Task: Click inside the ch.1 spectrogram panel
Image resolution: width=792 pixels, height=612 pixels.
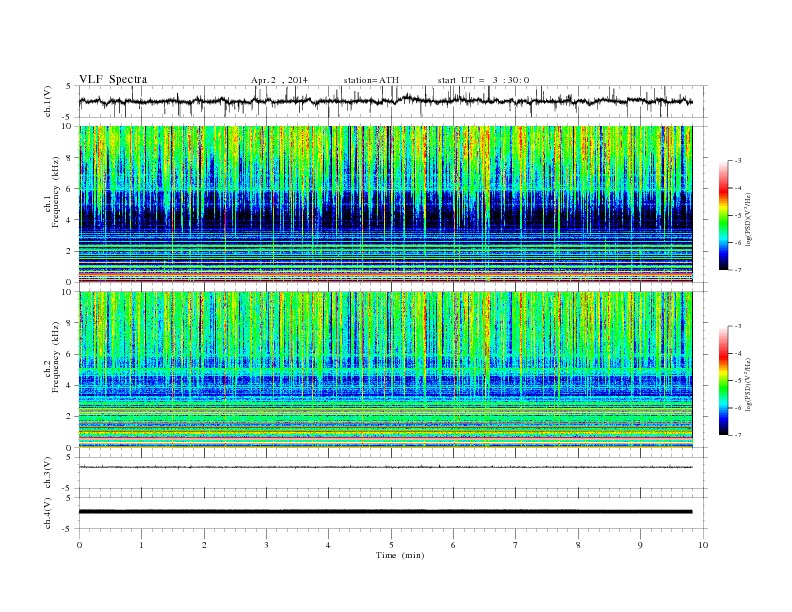Action: click(x=385, y=204)
